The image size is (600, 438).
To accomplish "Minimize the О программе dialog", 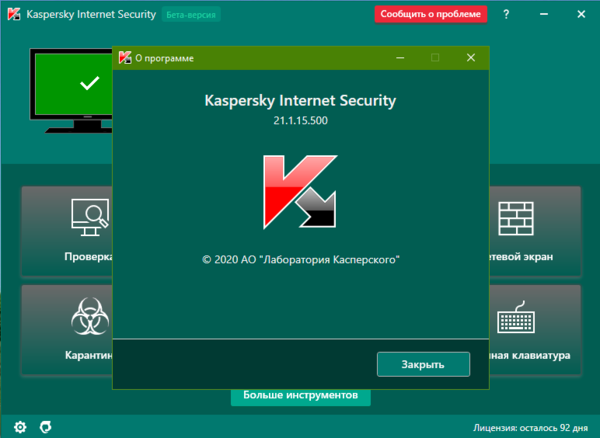I will pyautogui.click(x=400, y=58).
